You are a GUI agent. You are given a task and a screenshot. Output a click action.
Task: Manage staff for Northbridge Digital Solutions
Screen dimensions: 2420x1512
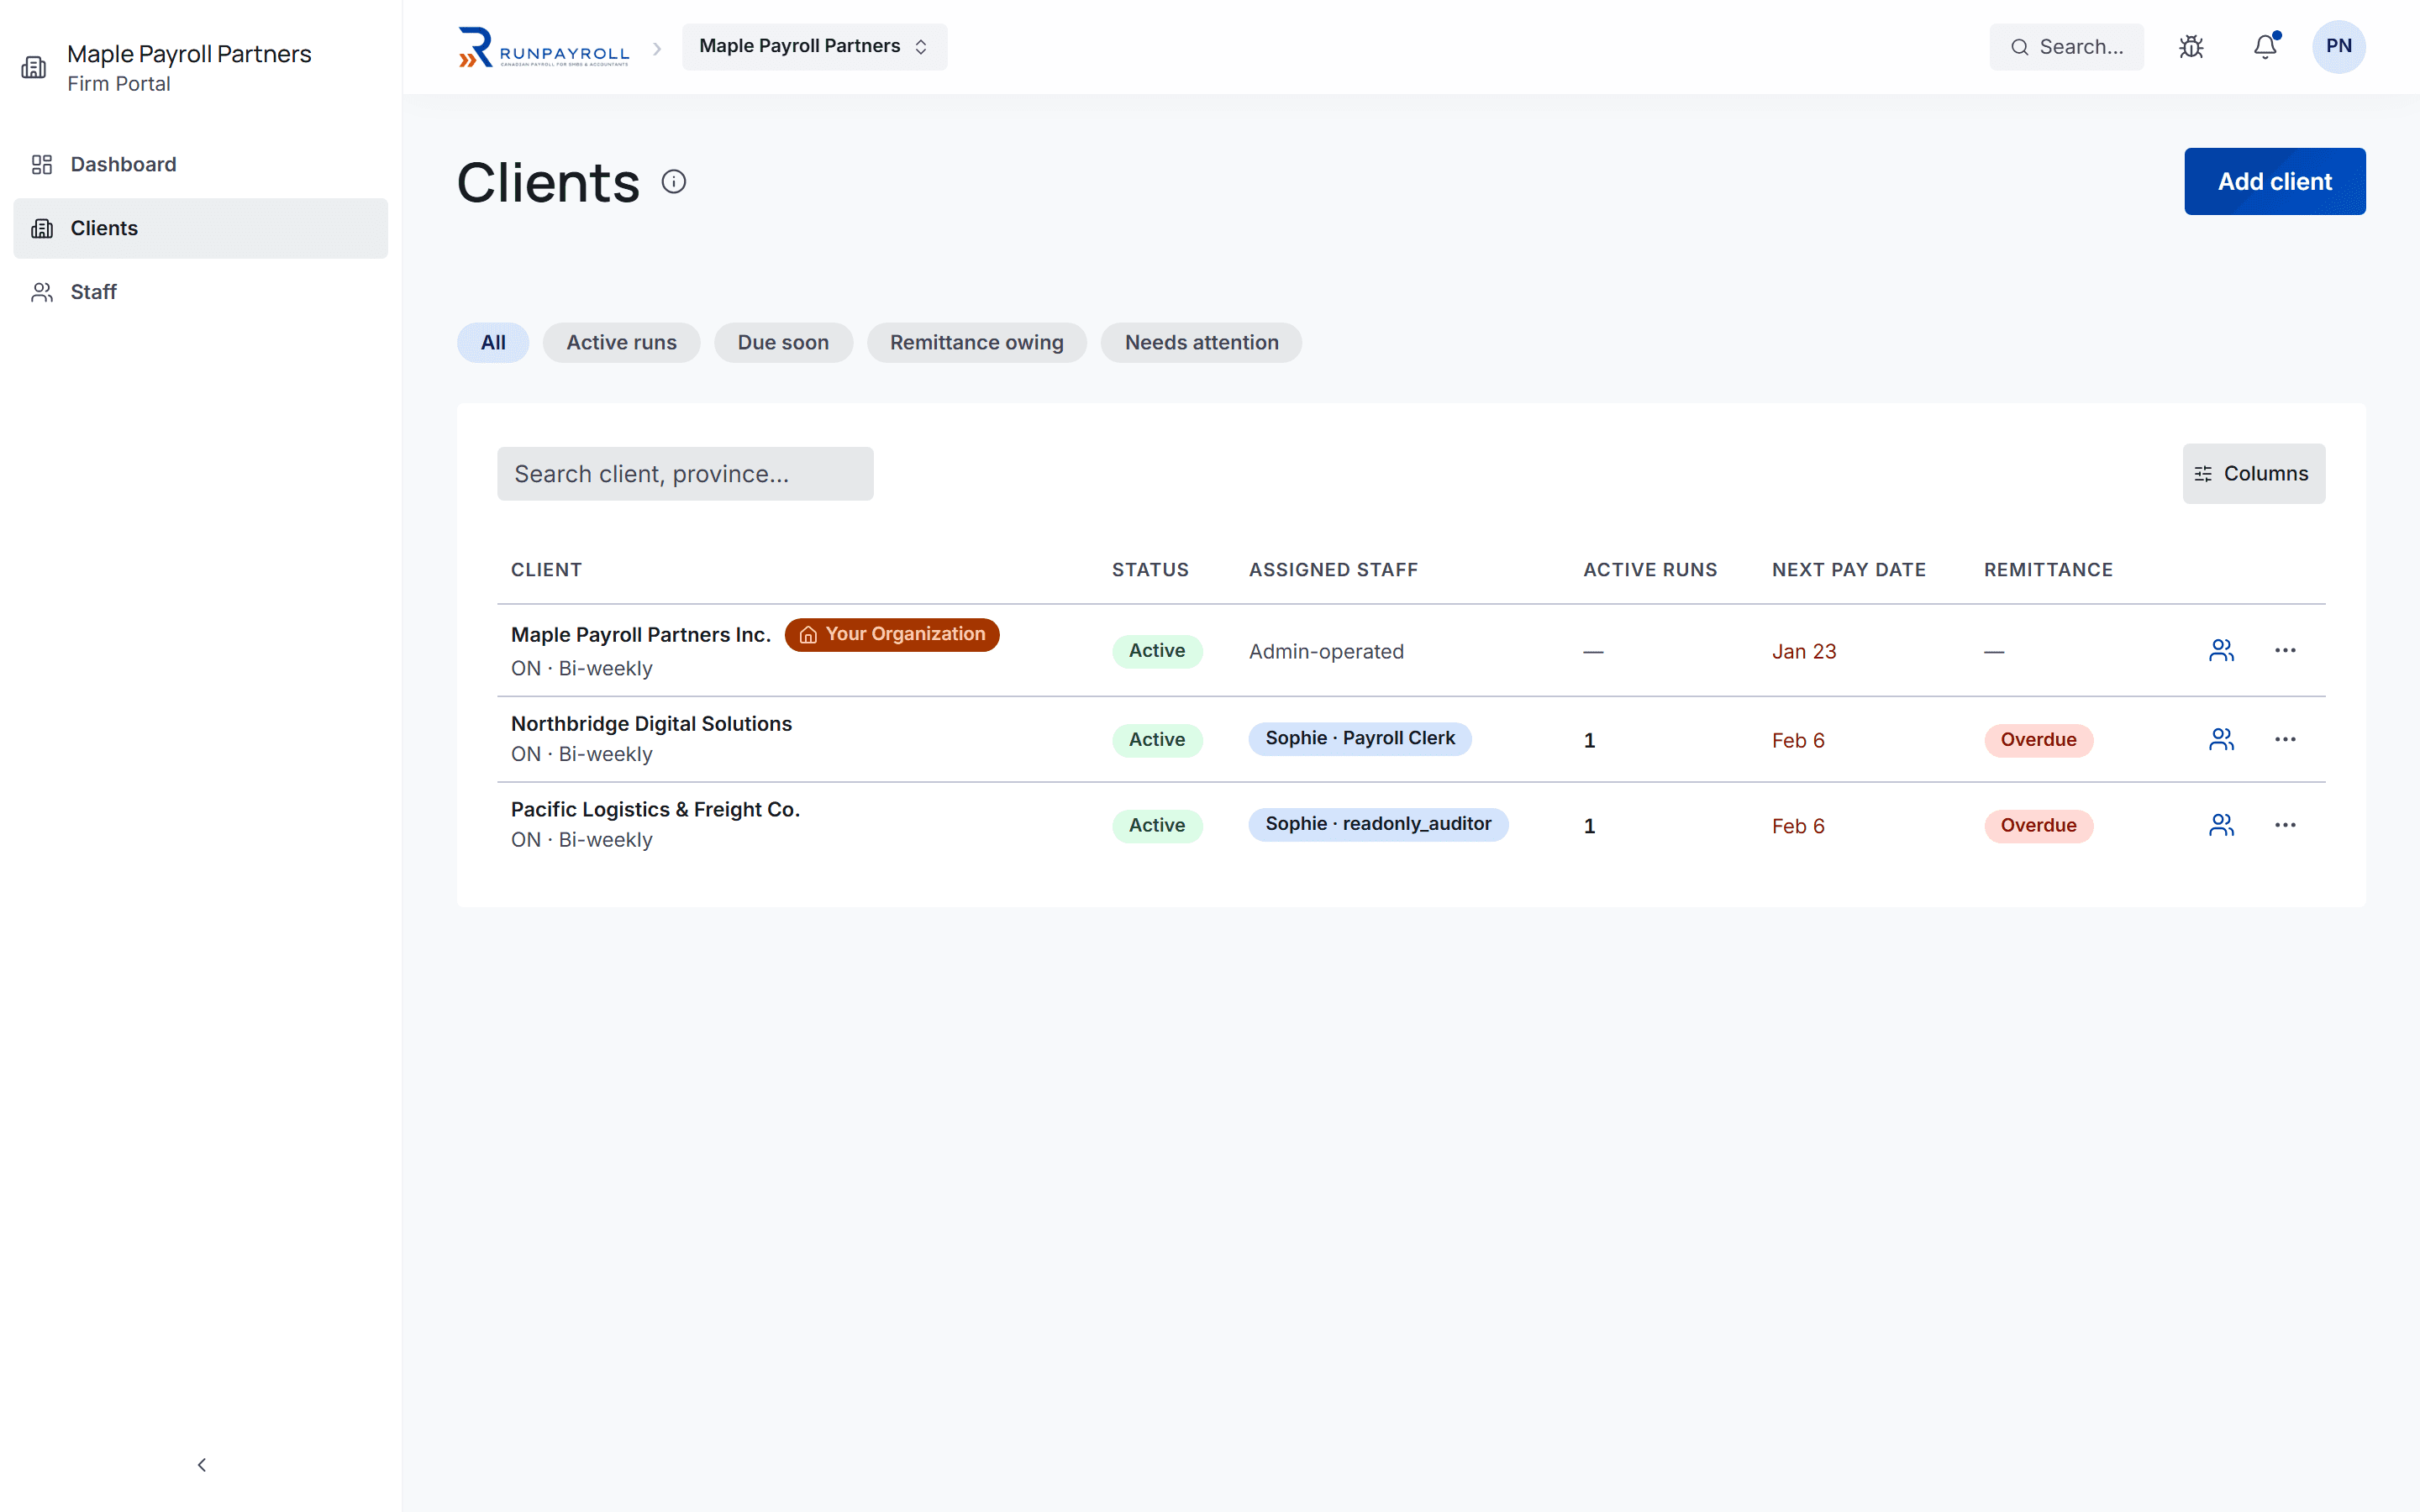tap(2221, 740)
